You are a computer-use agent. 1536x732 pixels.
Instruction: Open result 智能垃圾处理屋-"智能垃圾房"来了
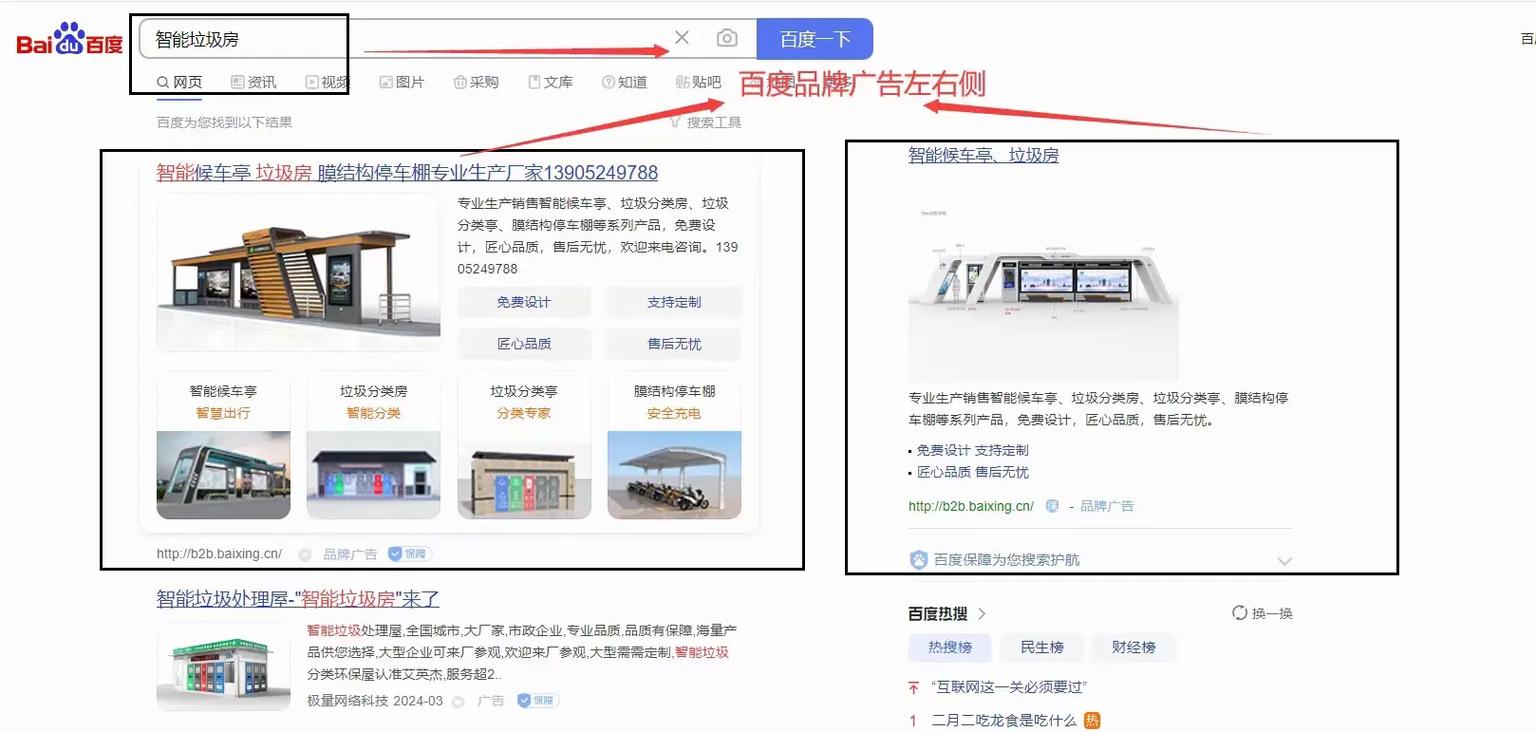click(298, 599)
